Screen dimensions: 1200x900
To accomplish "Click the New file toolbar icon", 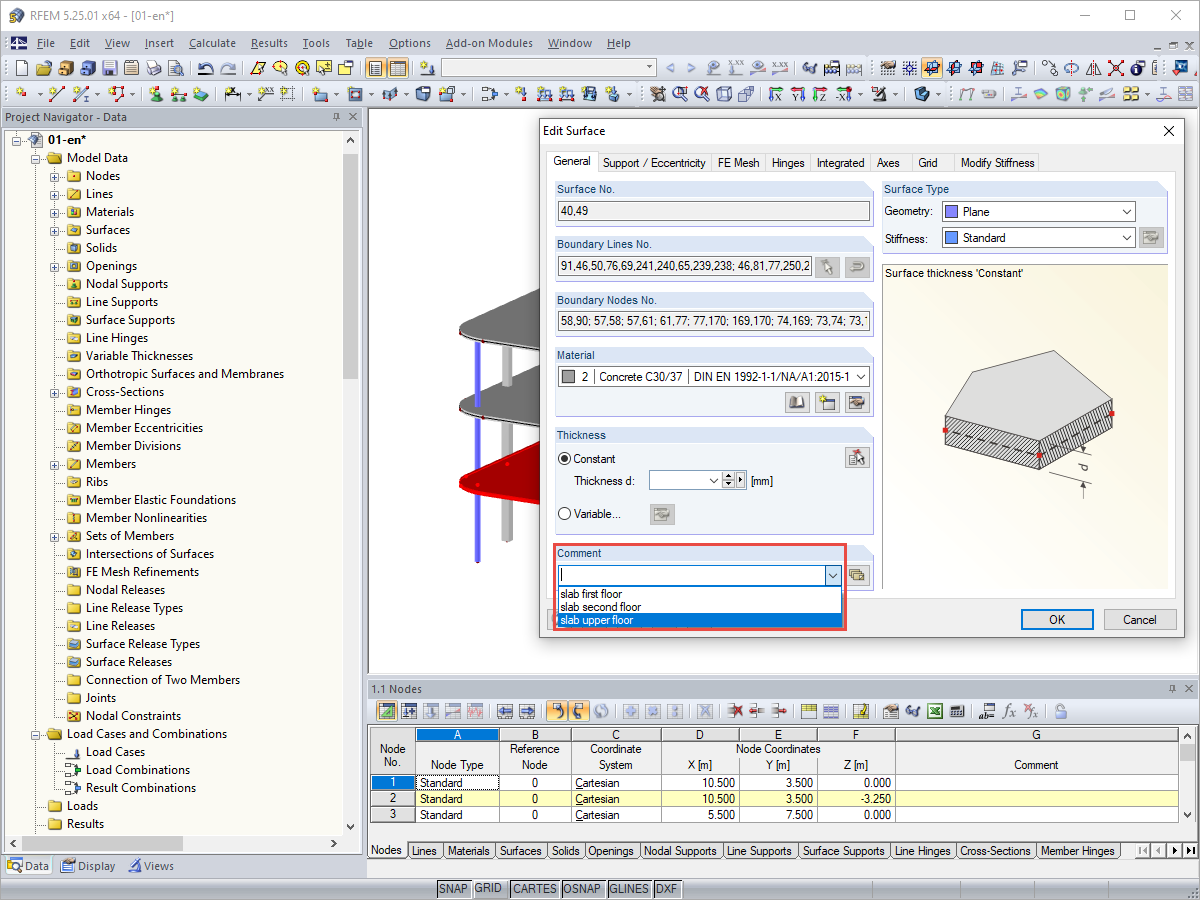I will [21, 68].
